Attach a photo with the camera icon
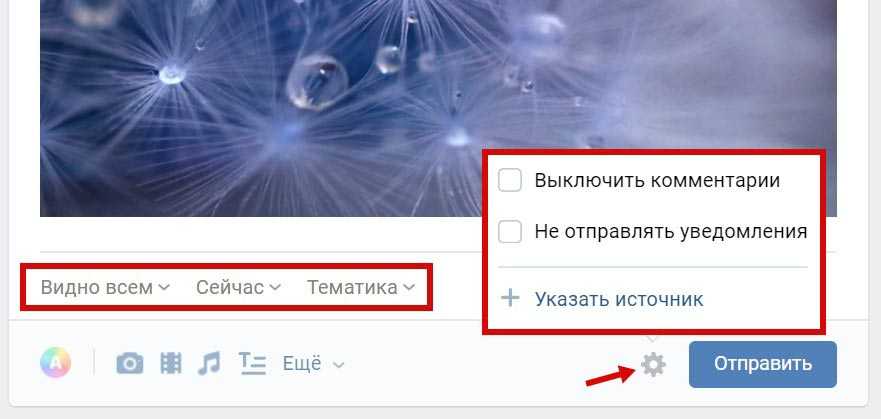881x419 pixels. coord(130,363)
